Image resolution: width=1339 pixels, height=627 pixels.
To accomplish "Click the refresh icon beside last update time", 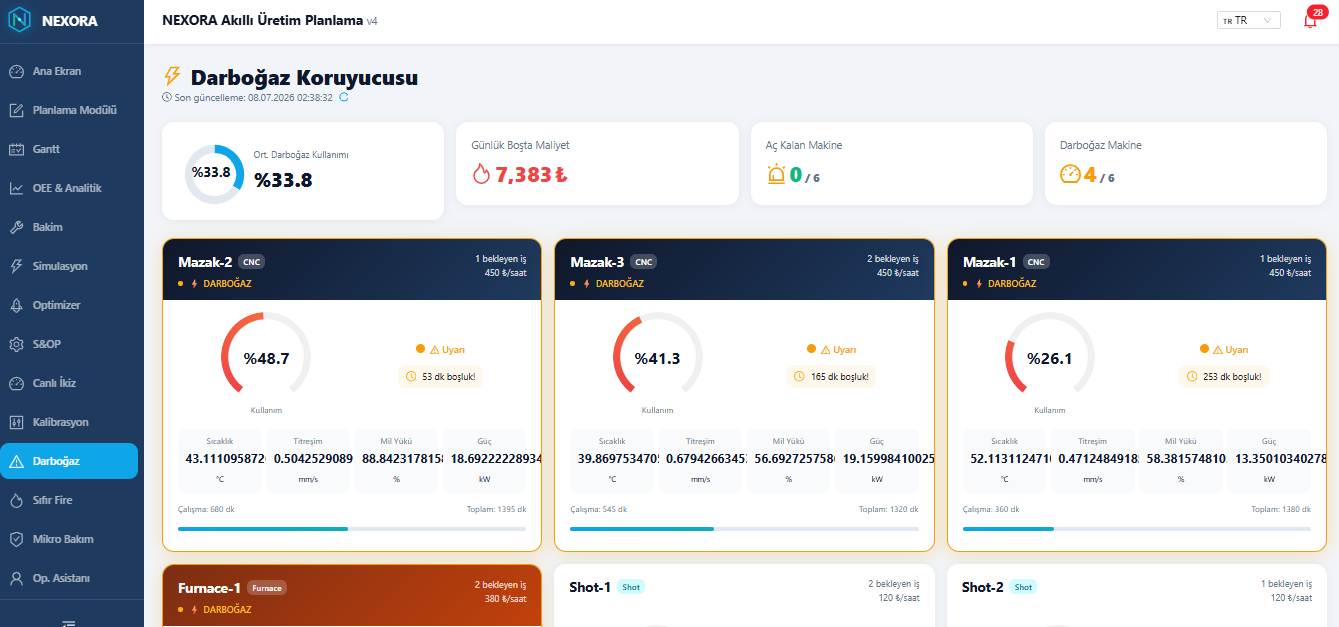I will [x=344, y=97].
